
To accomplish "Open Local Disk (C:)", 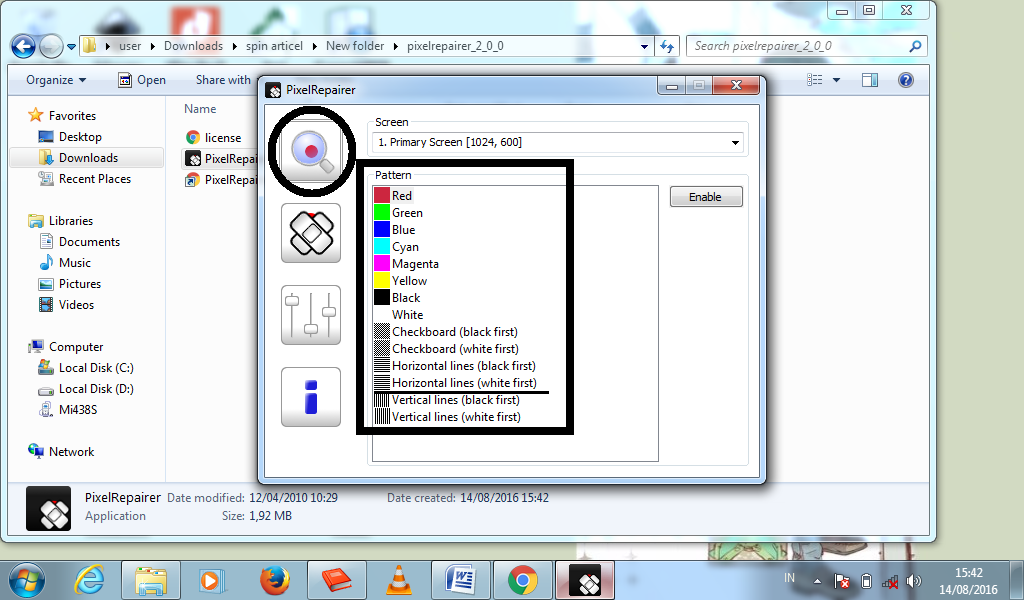I will [86, 368].
